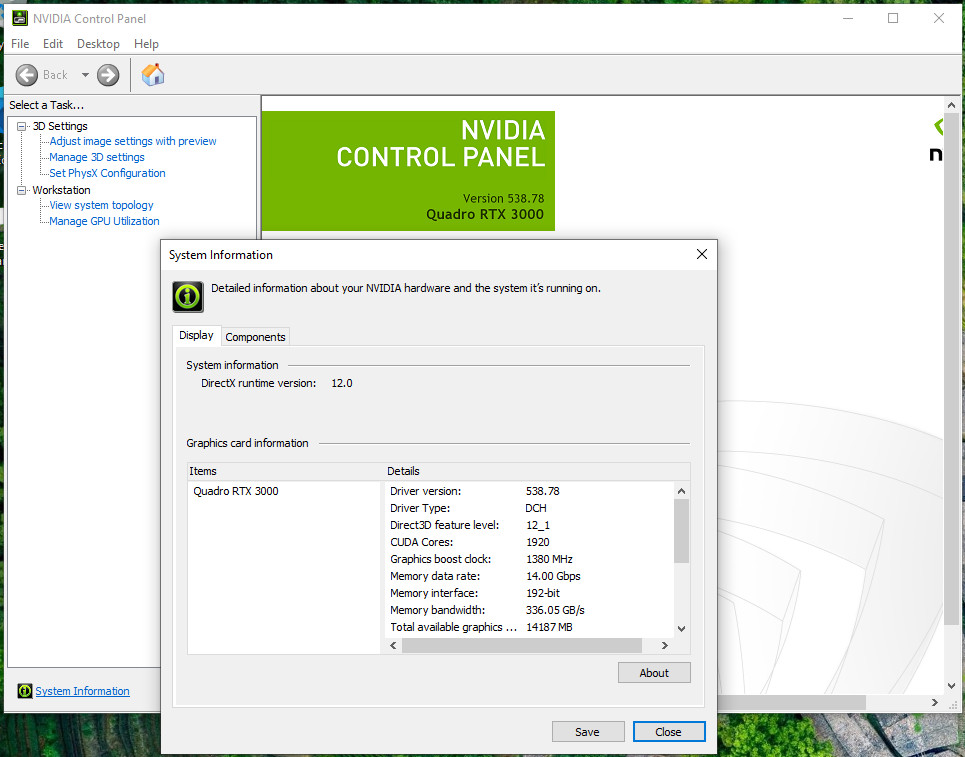965x757 pixels.
Task: Click the details list horizontal scrollbar thumb
Action: pyautogui.click(x=522, y=645)
